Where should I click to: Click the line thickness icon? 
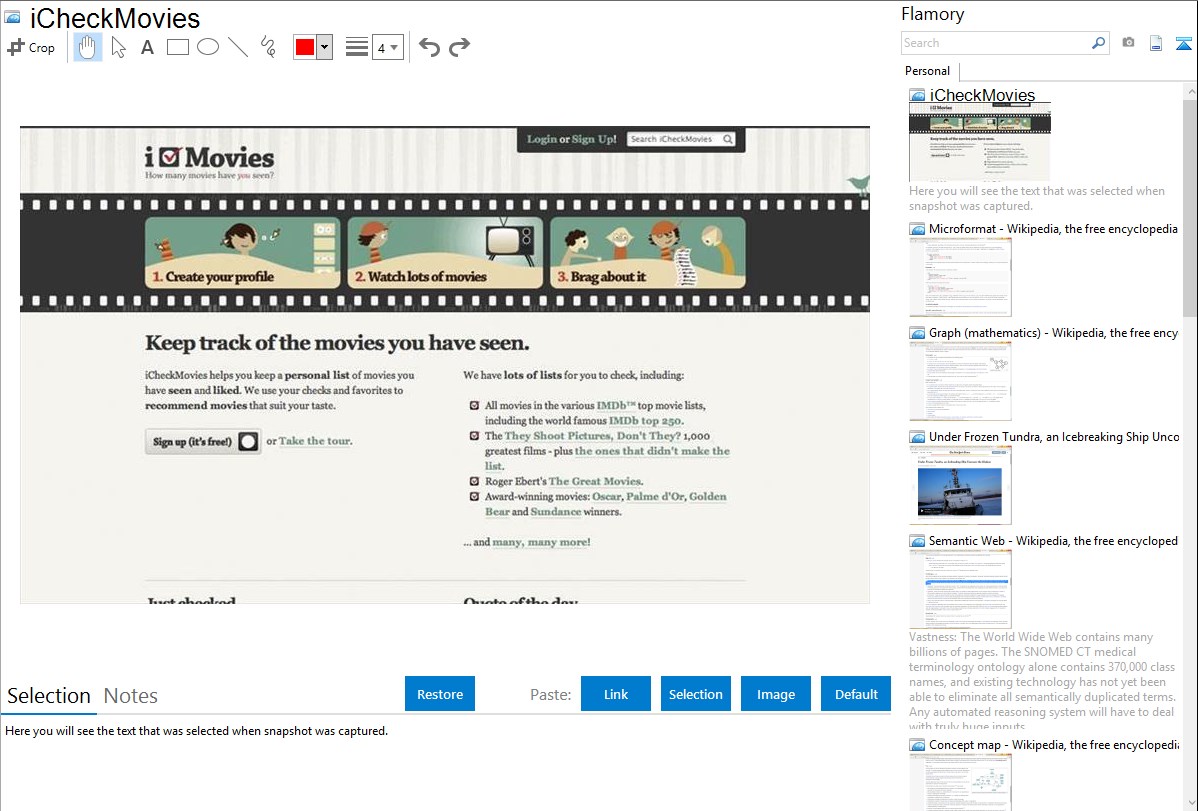pyautogui.click(x=356, y=47)
